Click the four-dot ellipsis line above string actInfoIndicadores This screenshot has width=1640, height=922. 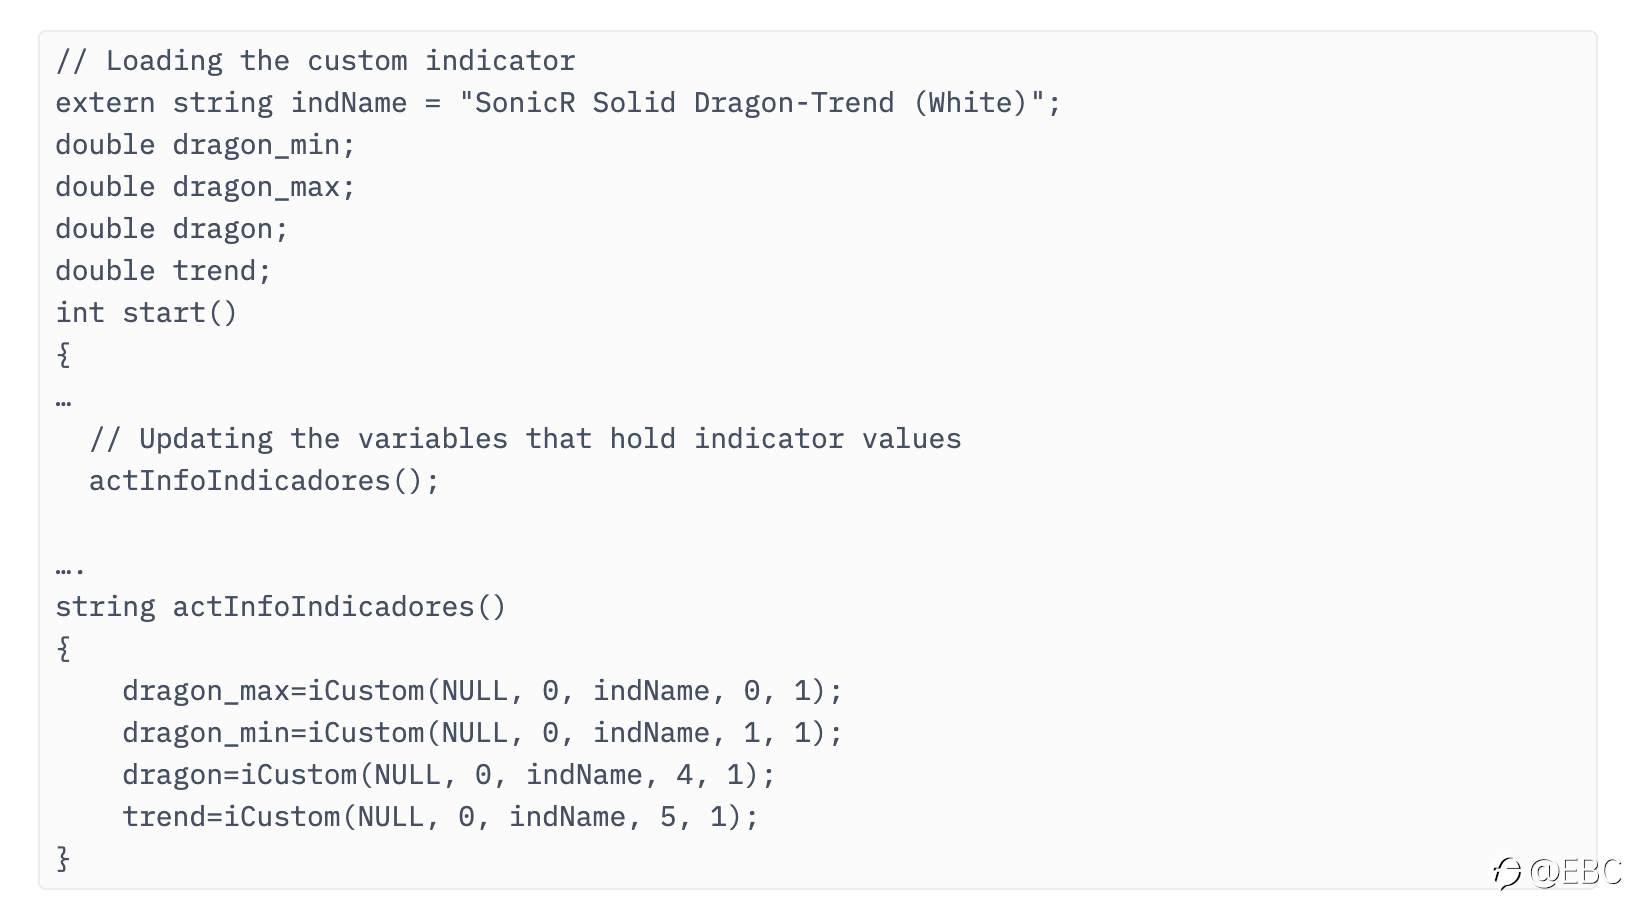point(70,570)
